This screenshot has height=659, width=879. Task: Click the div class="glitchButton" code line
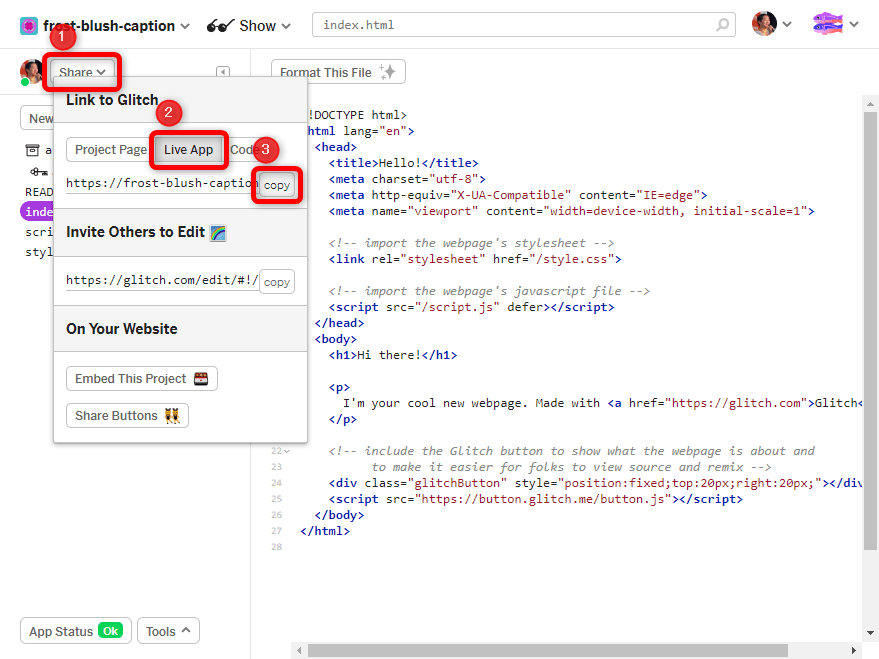click(595, 483)
